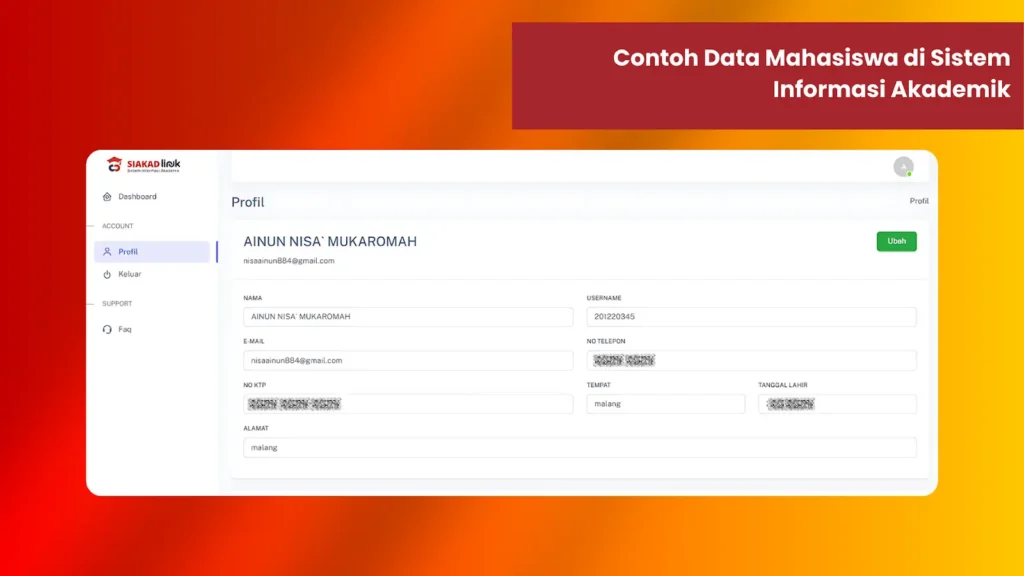This screenshot has height=576, width=1024.
Task: Focus the Tanggal Lahir input field
Action: [x=837, y=404]
